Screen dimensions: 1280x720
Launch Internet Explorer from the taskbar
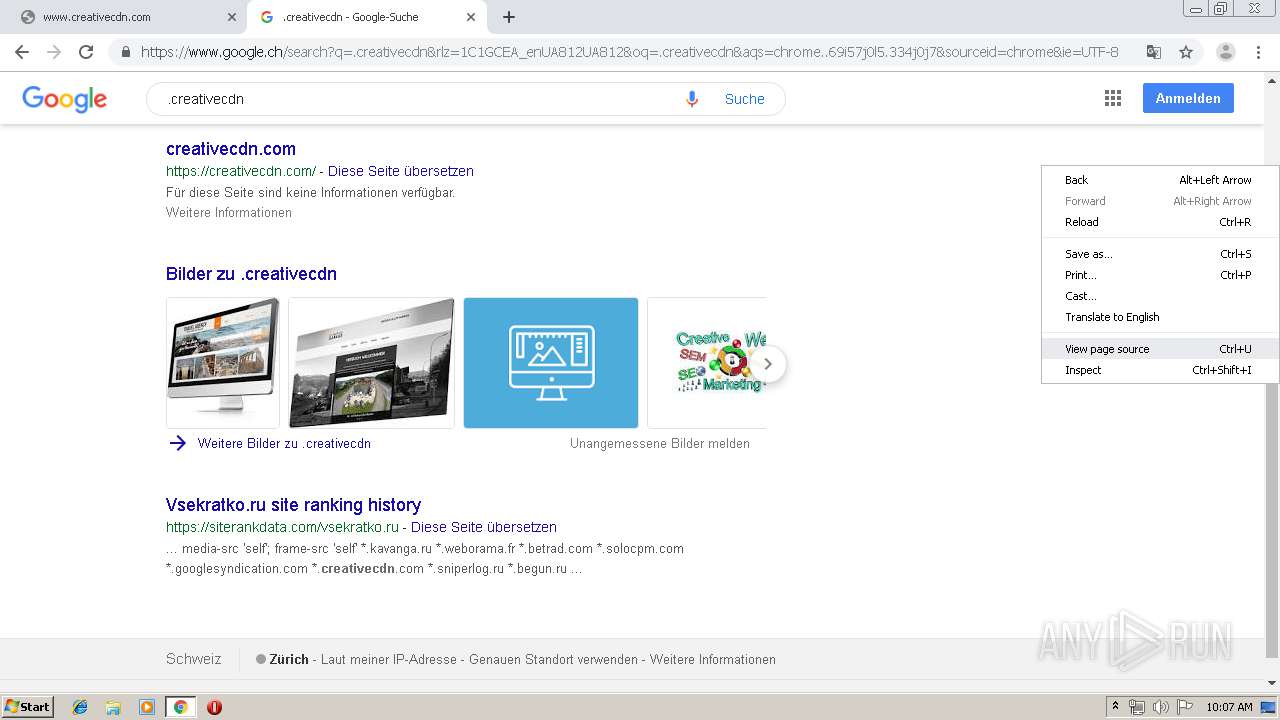click(x=80, y=707)
